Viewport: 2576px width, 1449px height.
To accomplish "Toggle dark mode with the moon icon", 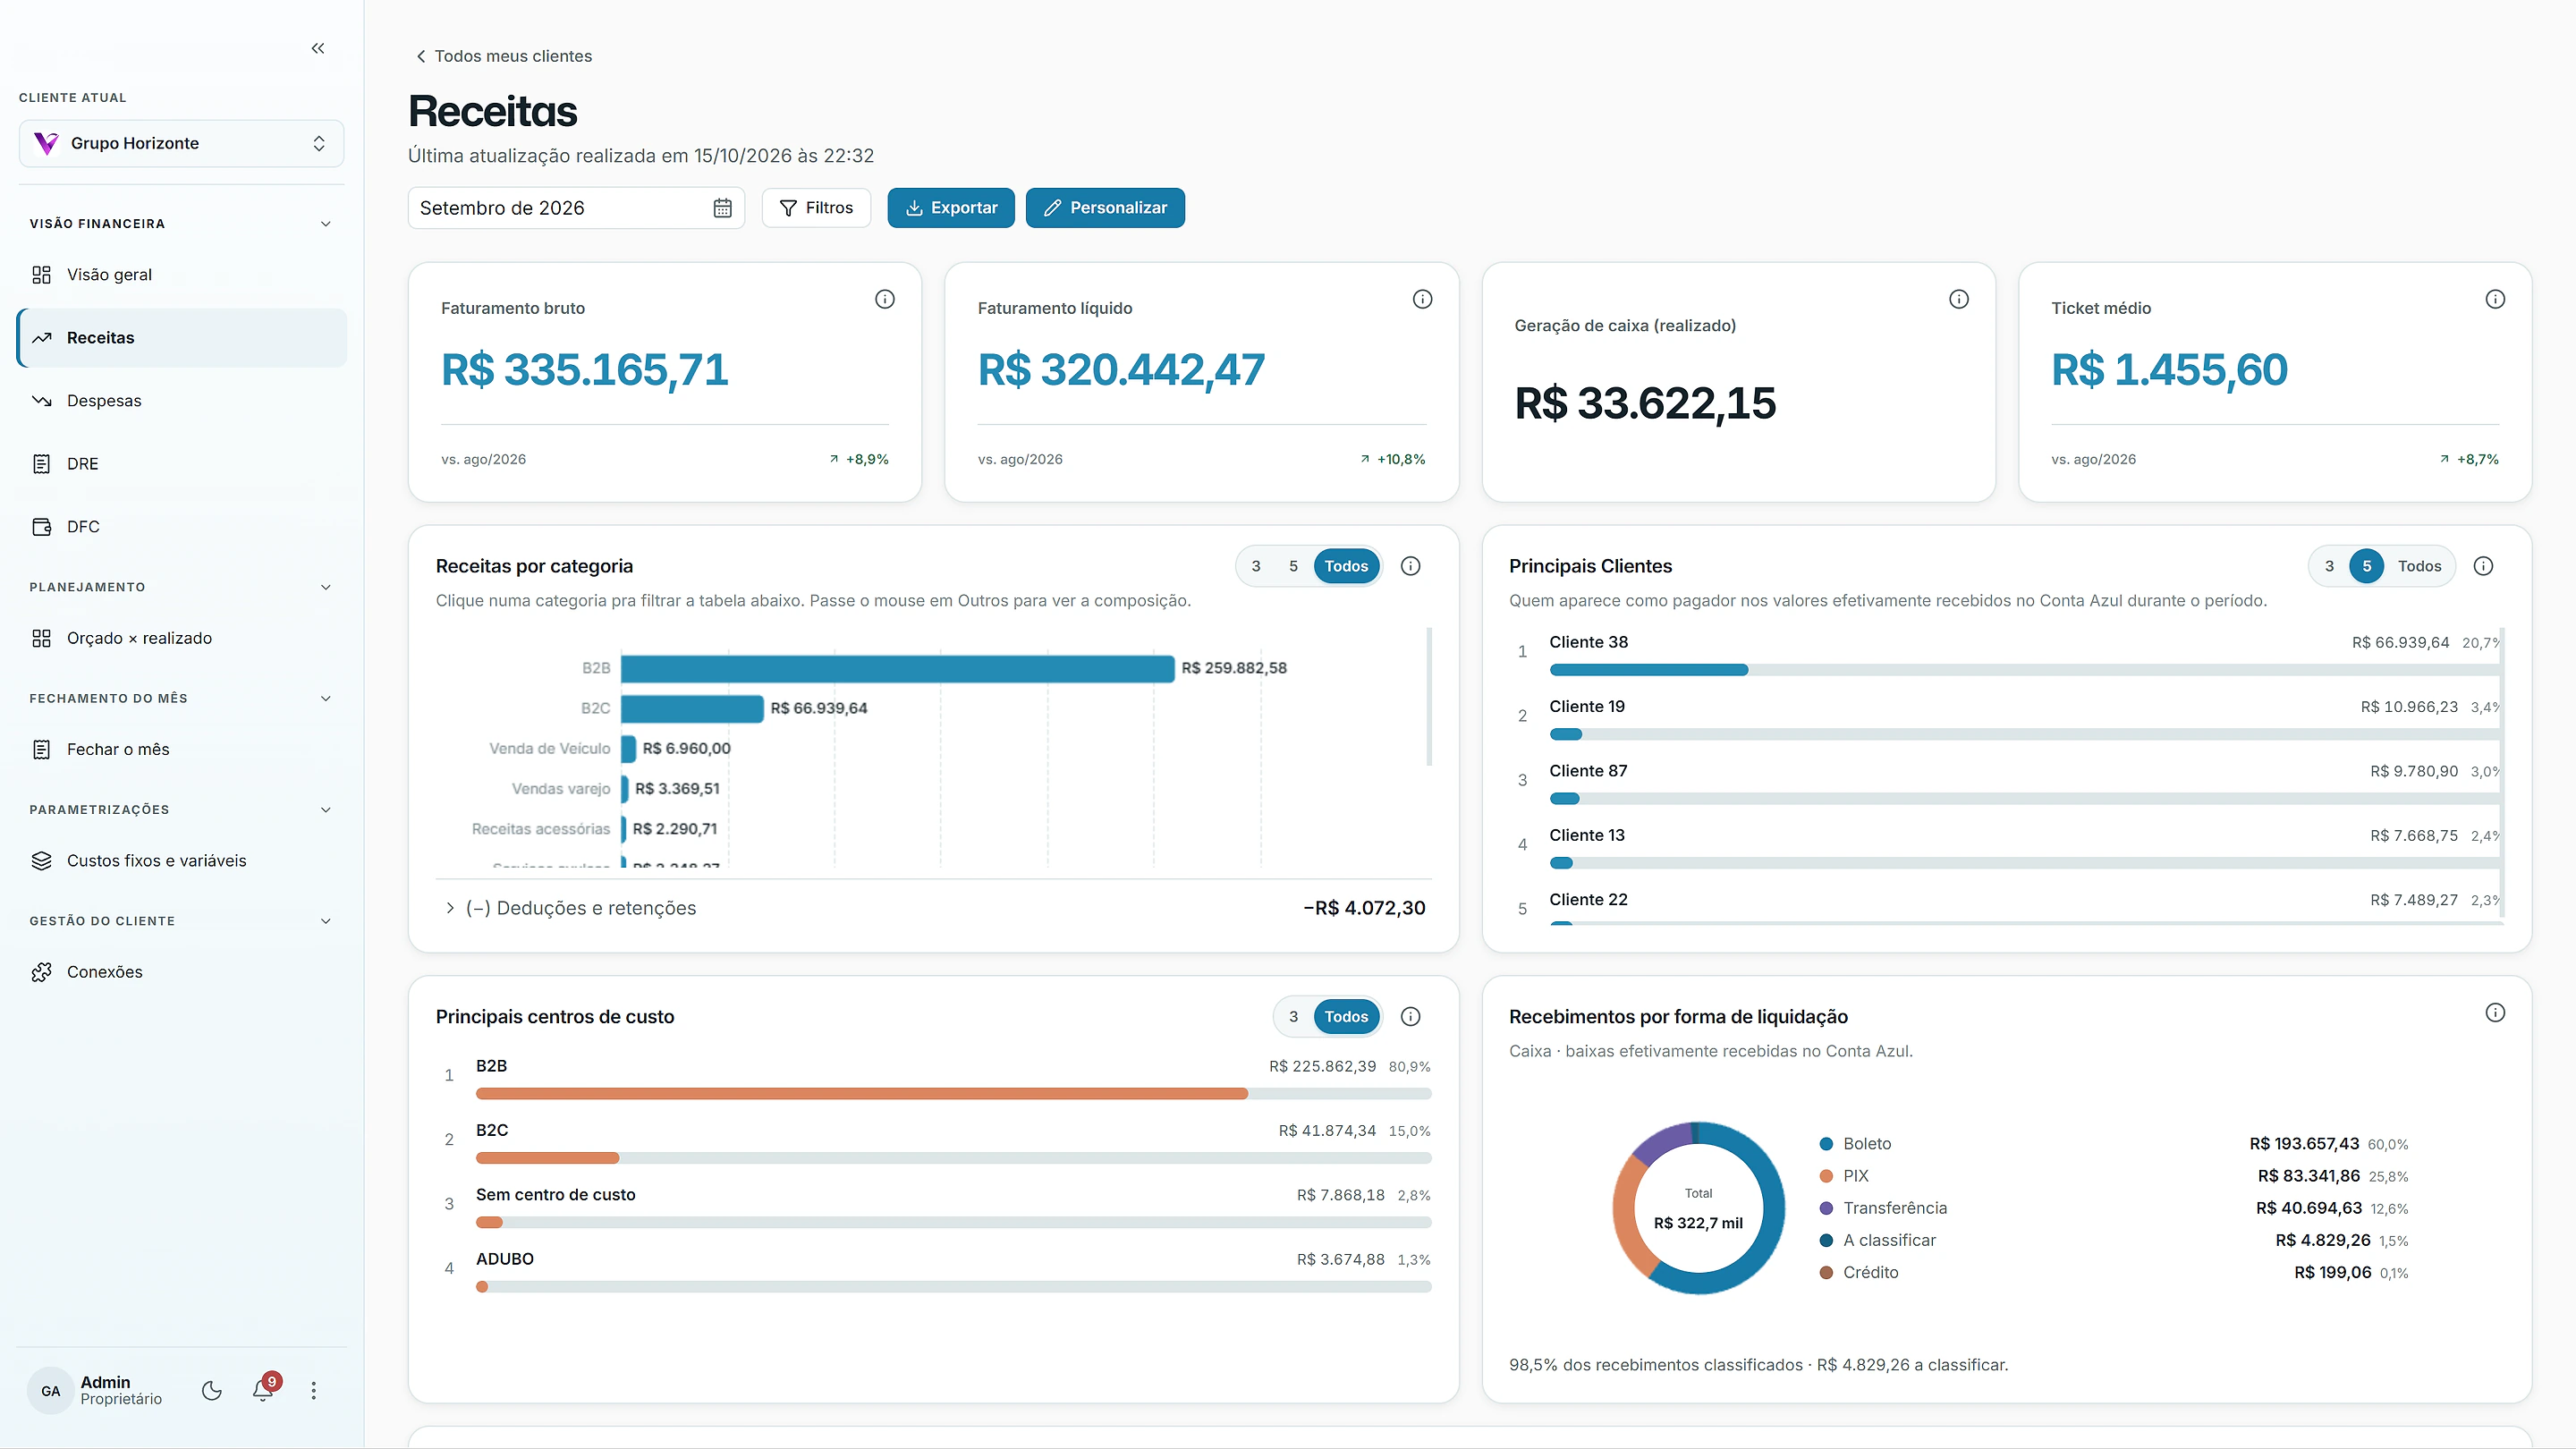I will click(x=212, y=1391).
